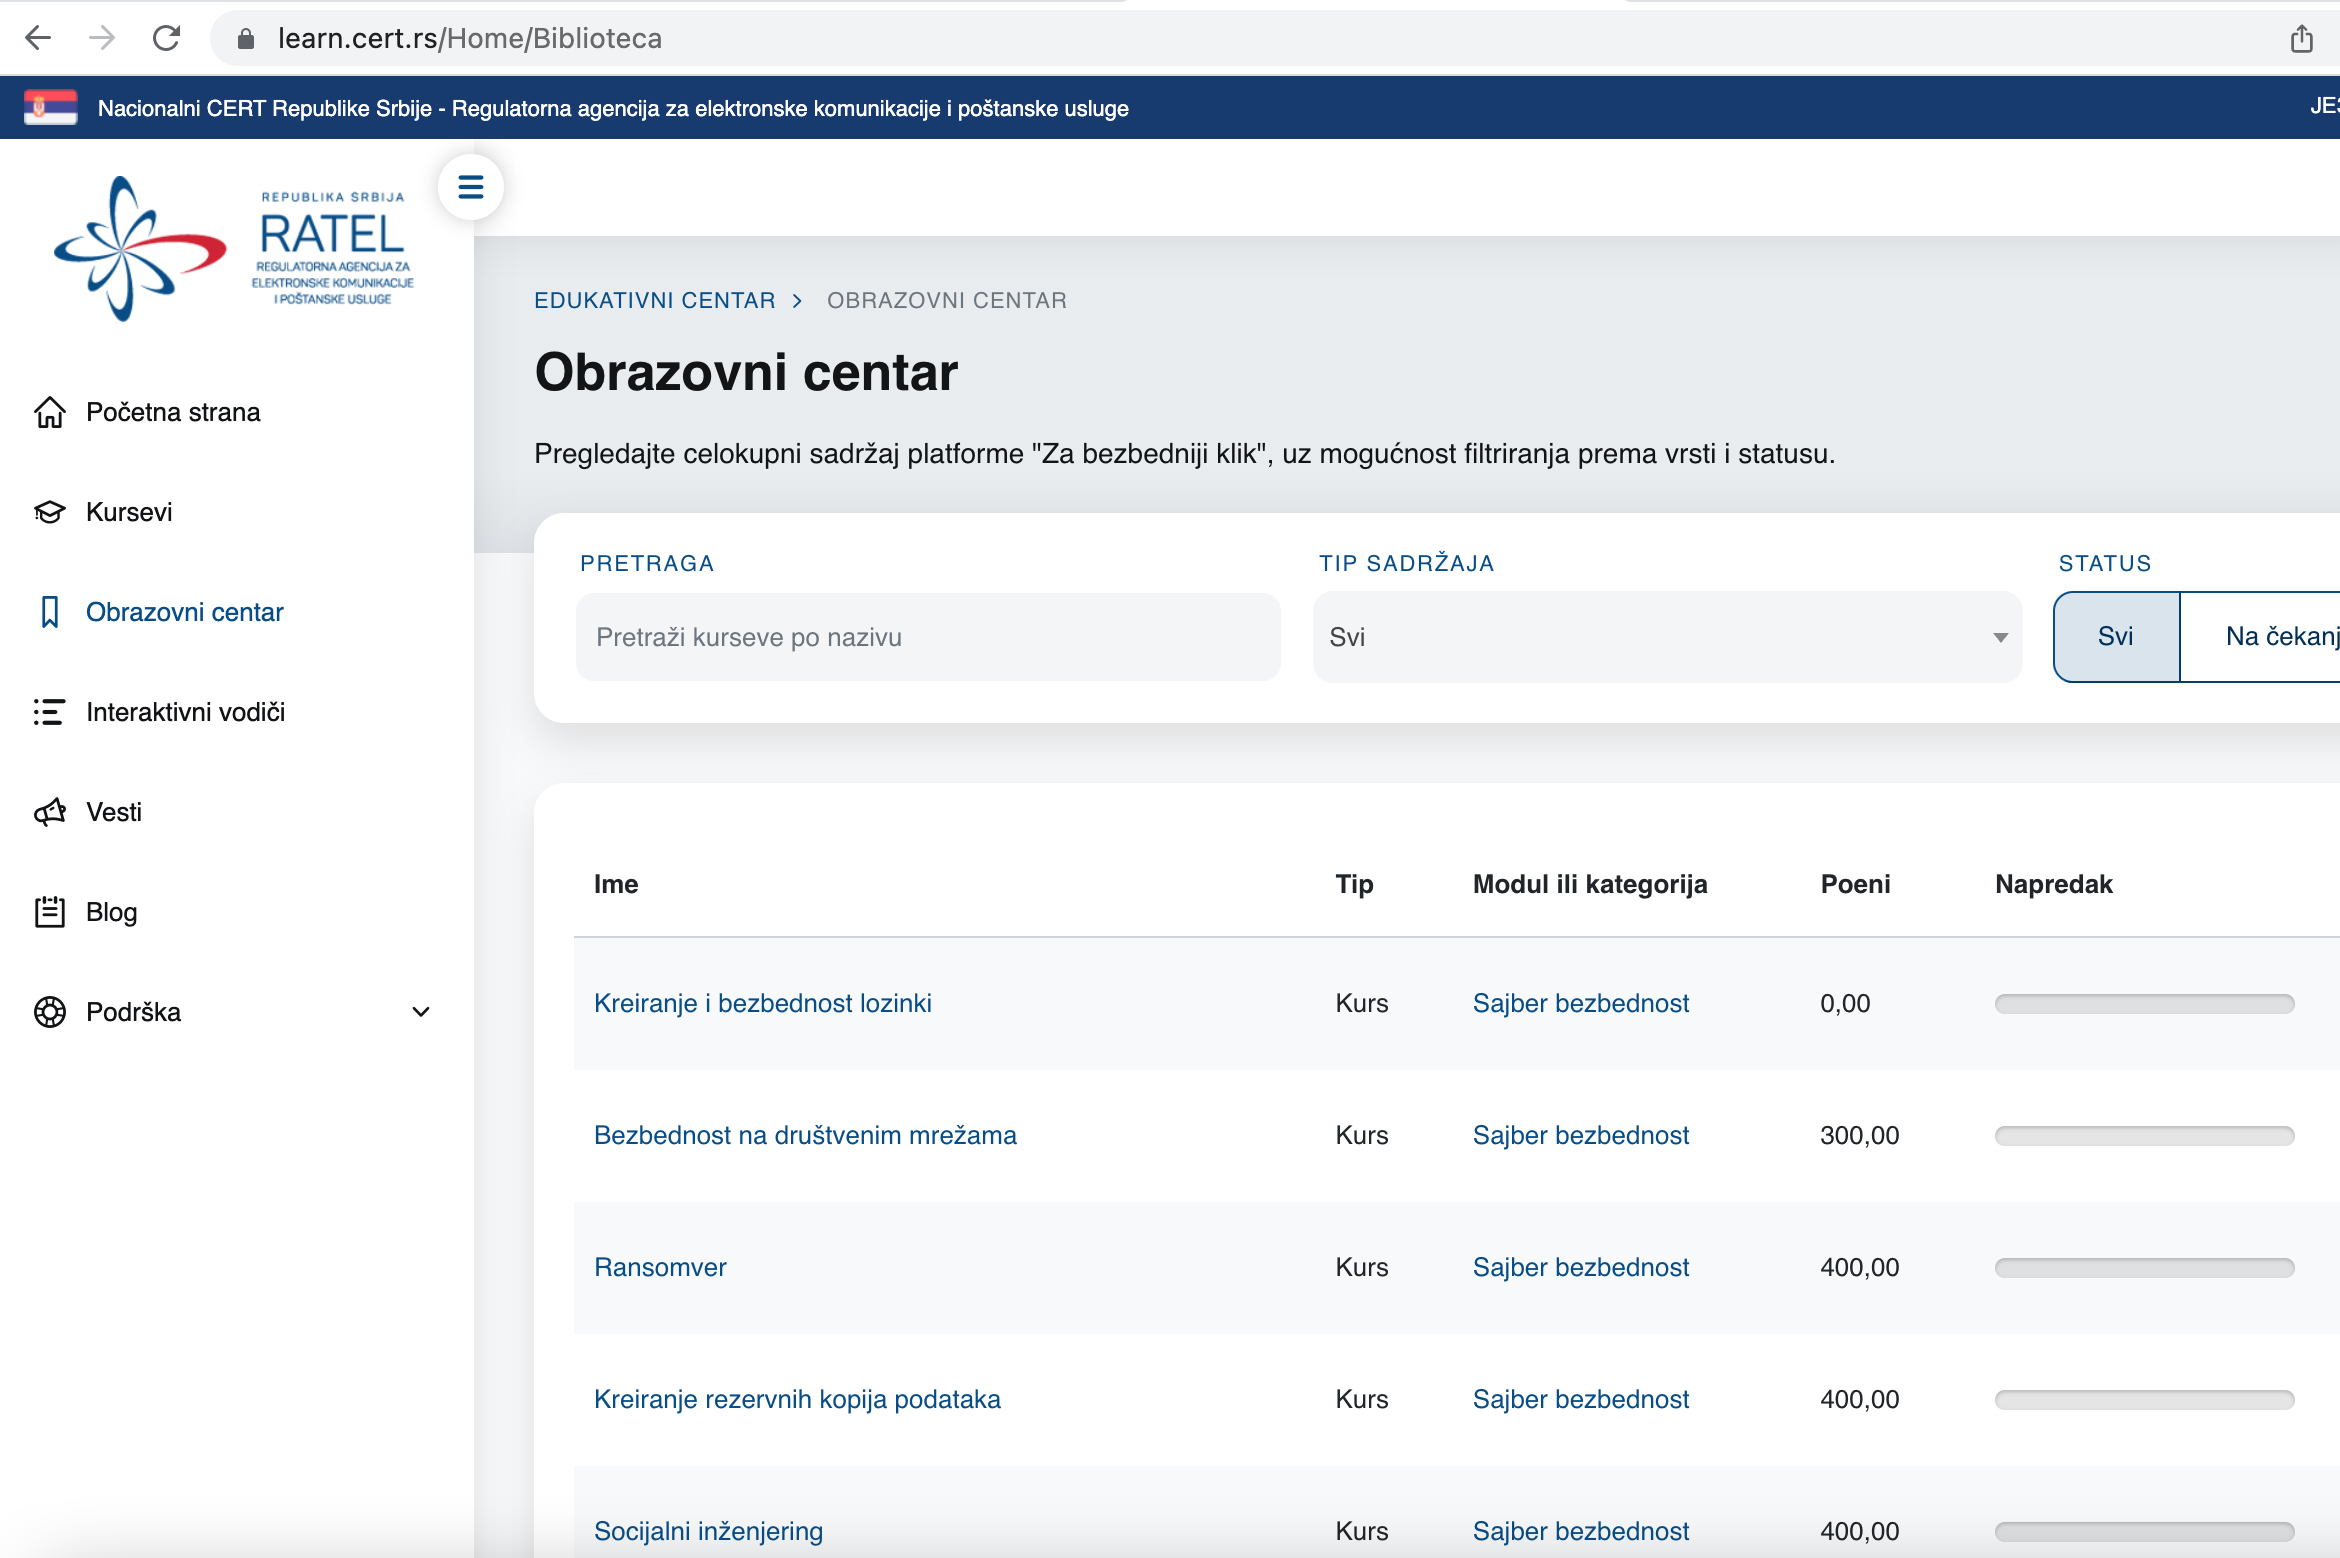
Task: Reload the page with the refresh icon
Action: pyautogui.click(x=166, y=38)
